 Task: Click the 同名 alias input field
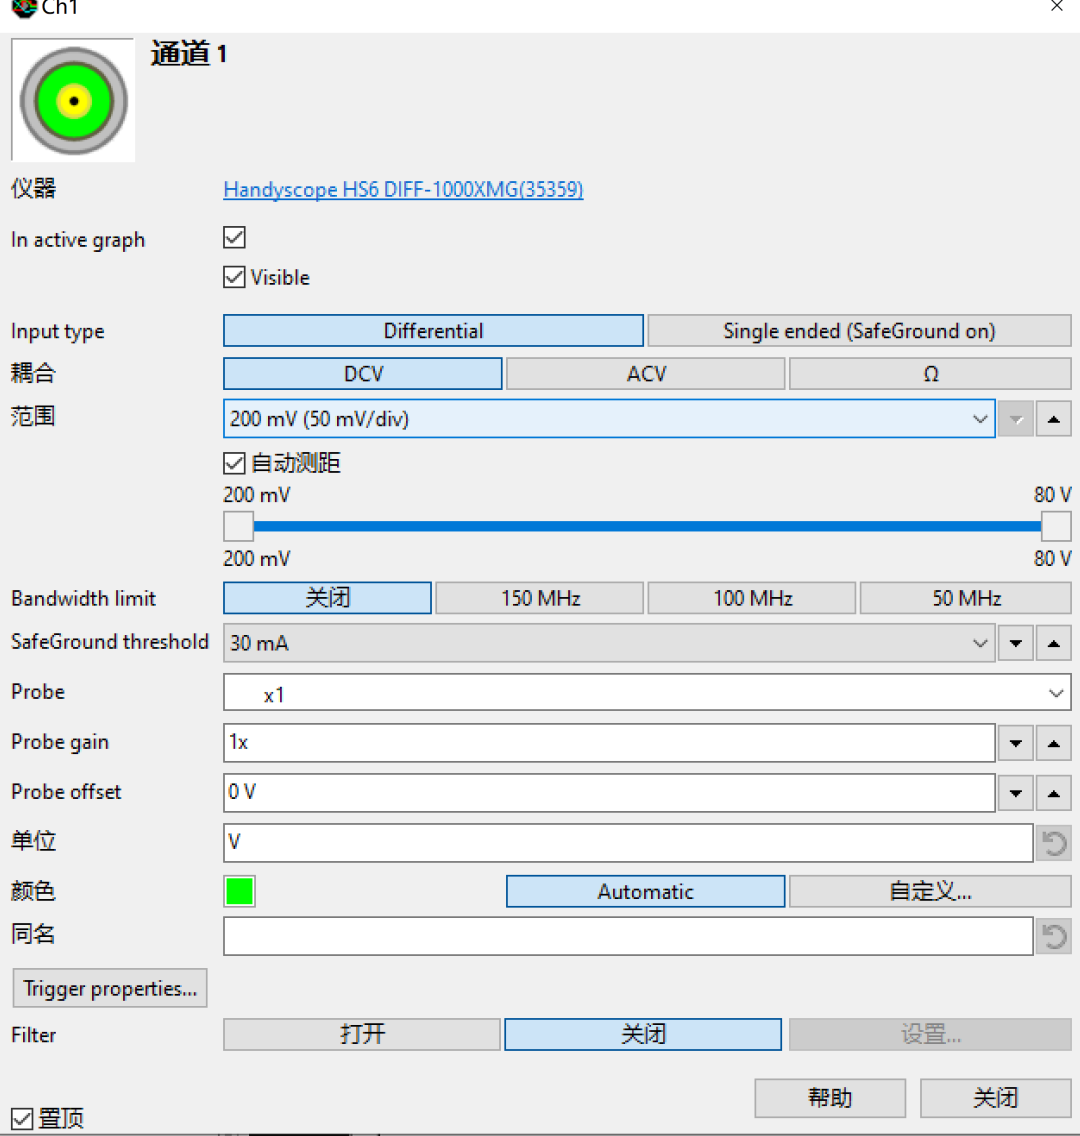click(628, 936)
